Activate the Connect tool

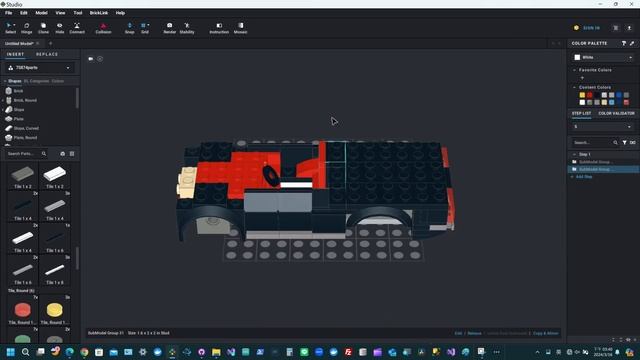(x=77, y=28)
